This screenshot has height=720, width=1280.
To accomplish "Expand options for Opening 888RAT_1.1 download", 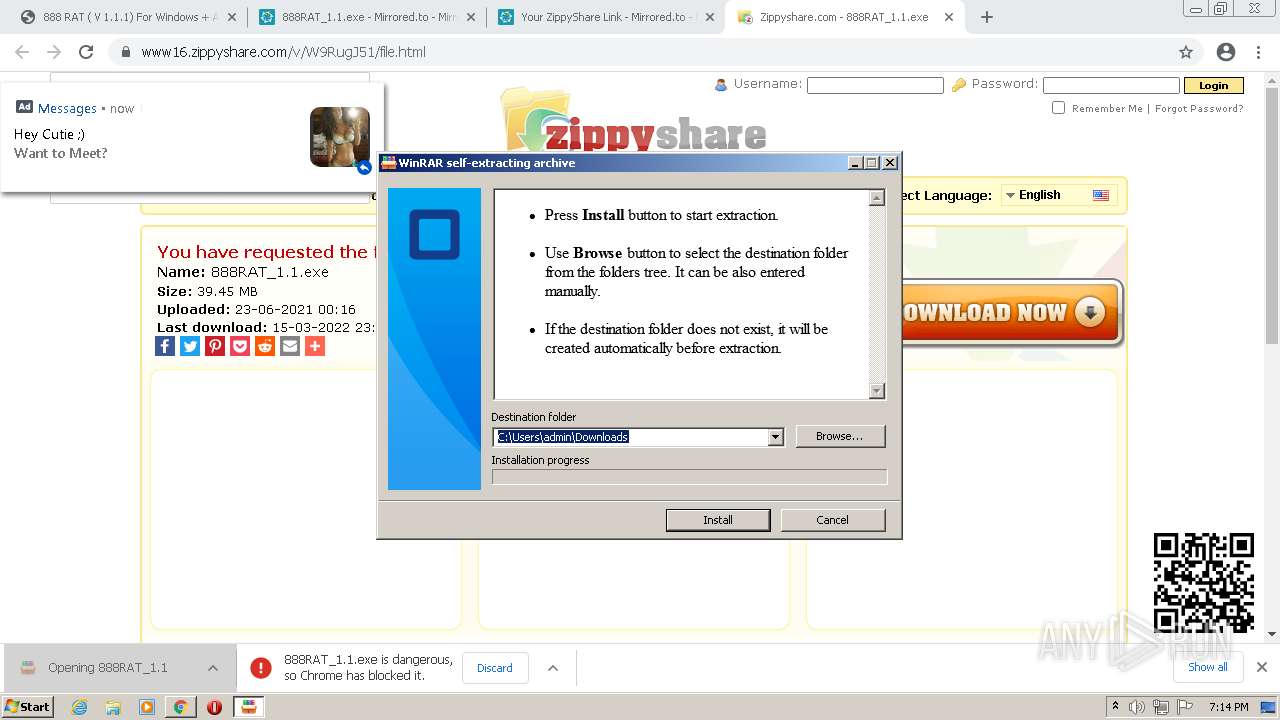I will pyautogui.click(x=213, y=668).
